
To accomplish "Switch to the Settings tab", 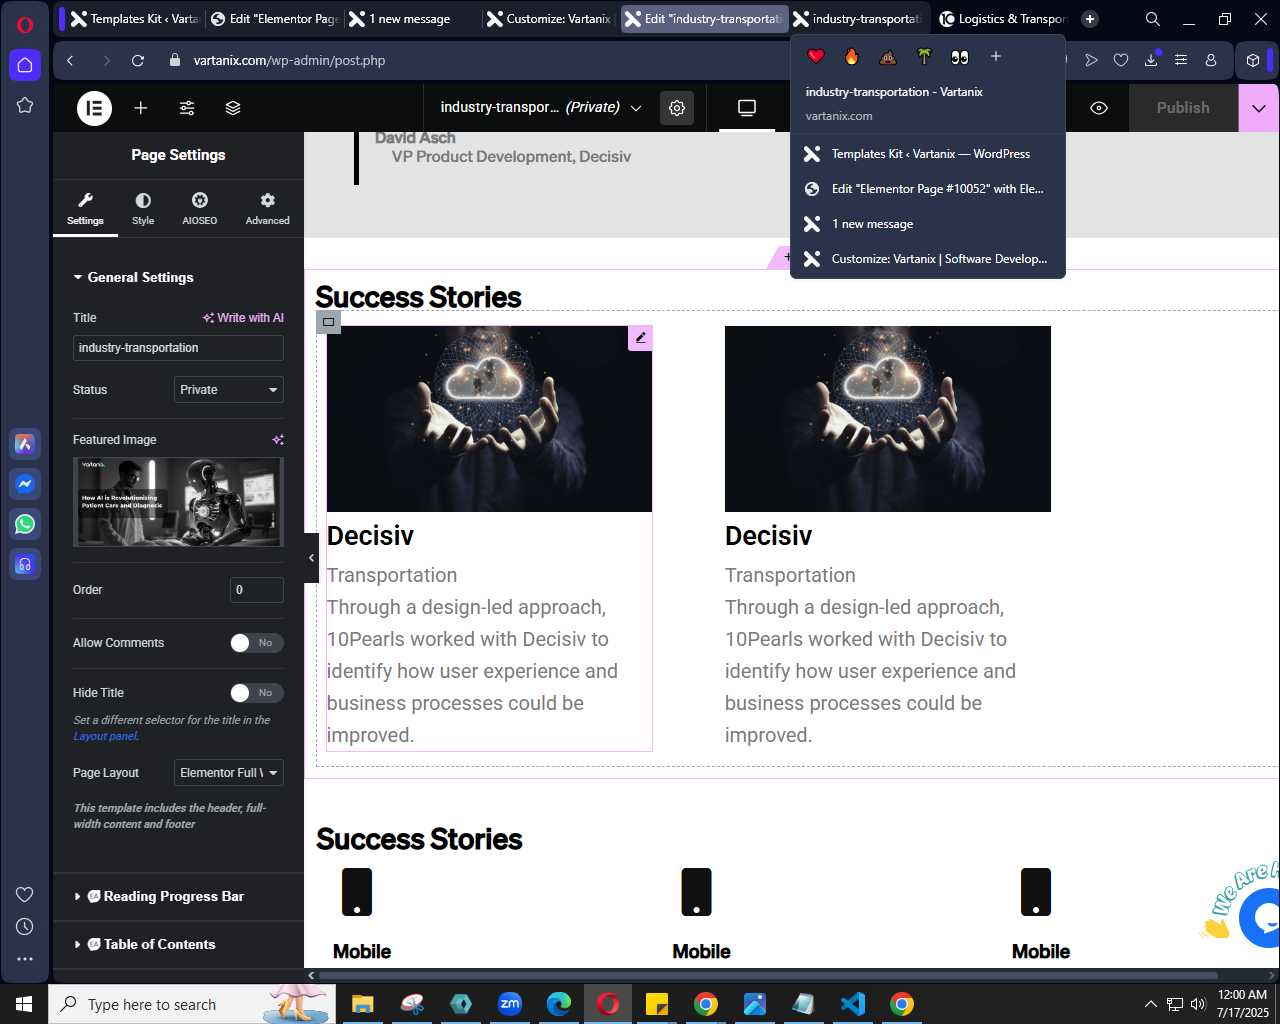I will pyautogui.click(x=85, y=209).
